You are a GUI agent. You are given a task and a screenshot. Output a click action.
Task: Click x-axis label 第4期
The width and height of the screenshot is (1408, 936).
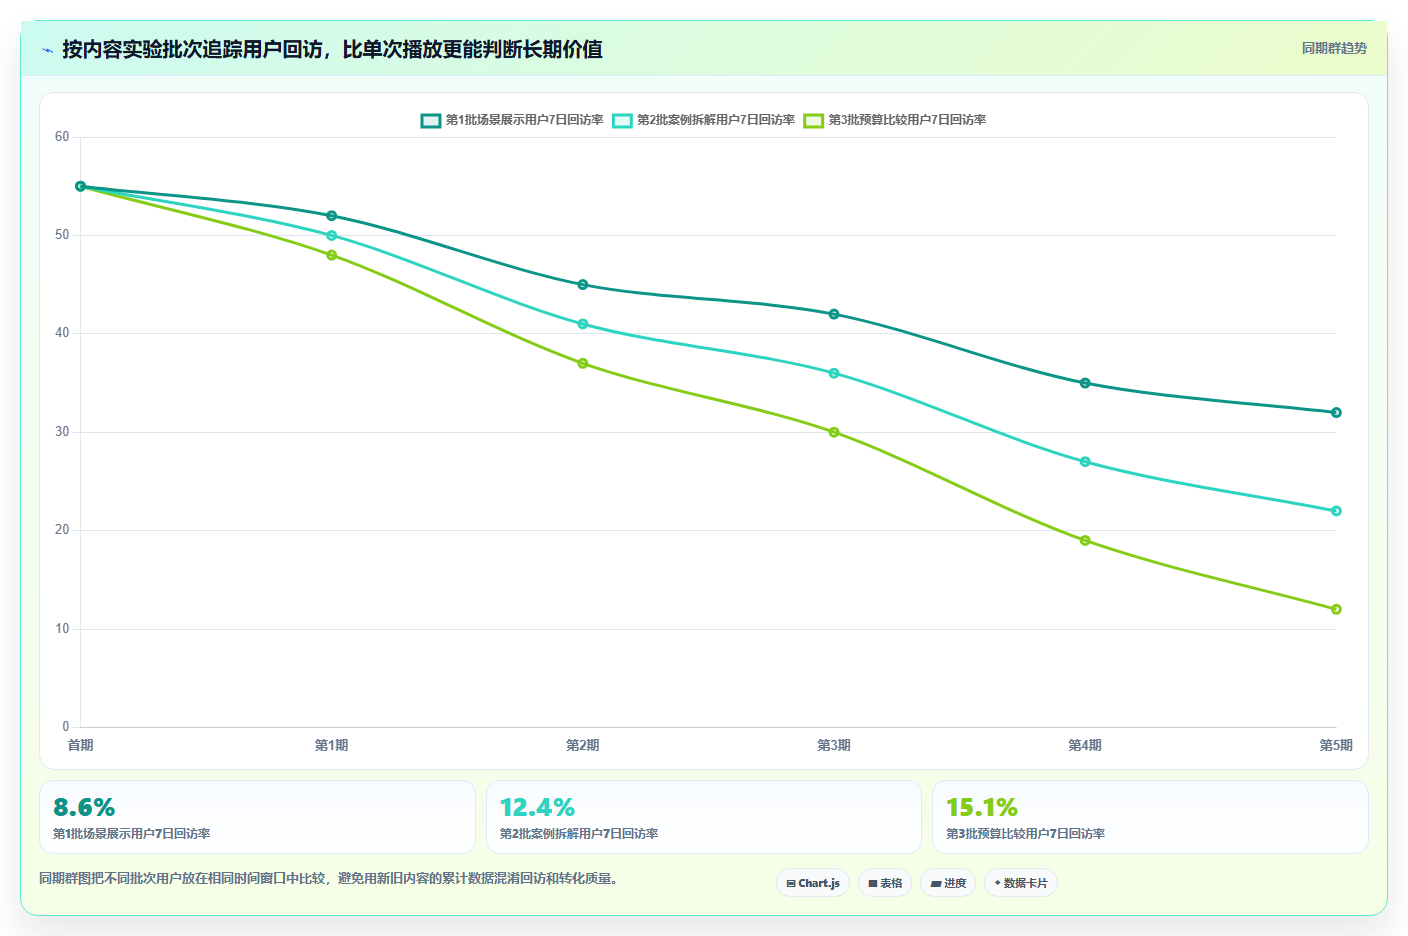1085,746
